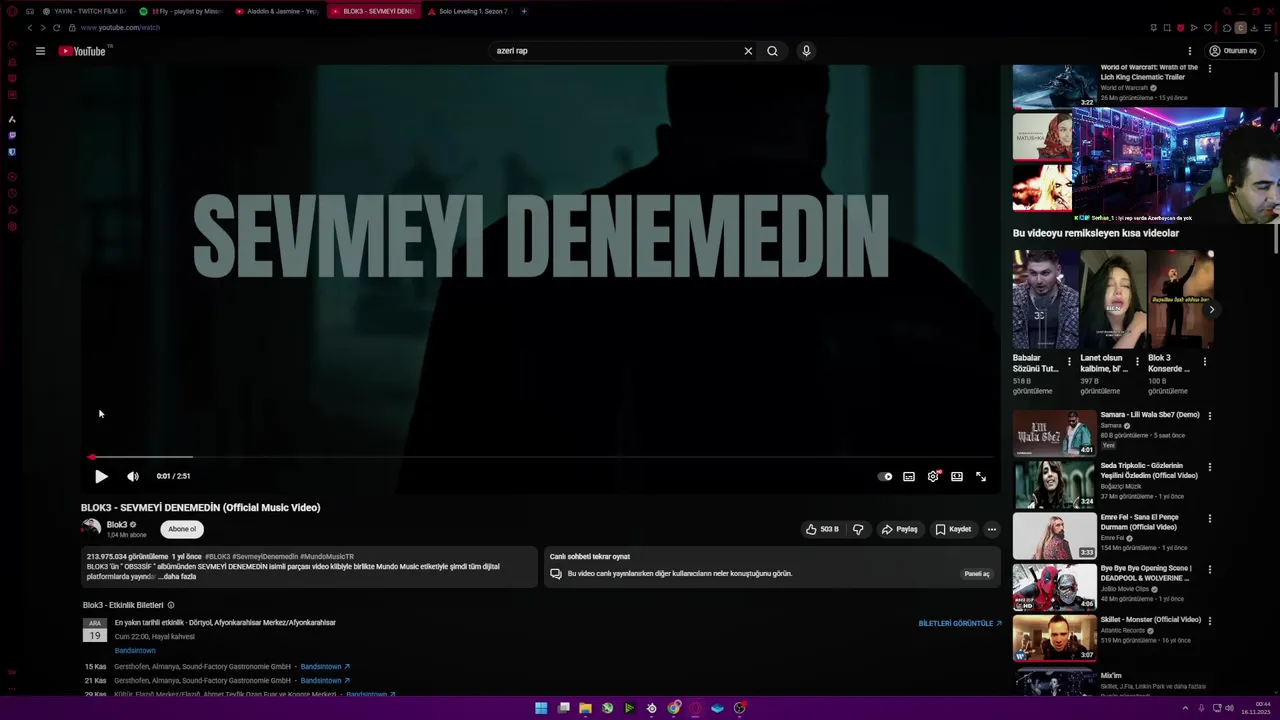The image size is (1280, 720).
Task: Subscribe with the Abone ol button
Action: (182, 529)
